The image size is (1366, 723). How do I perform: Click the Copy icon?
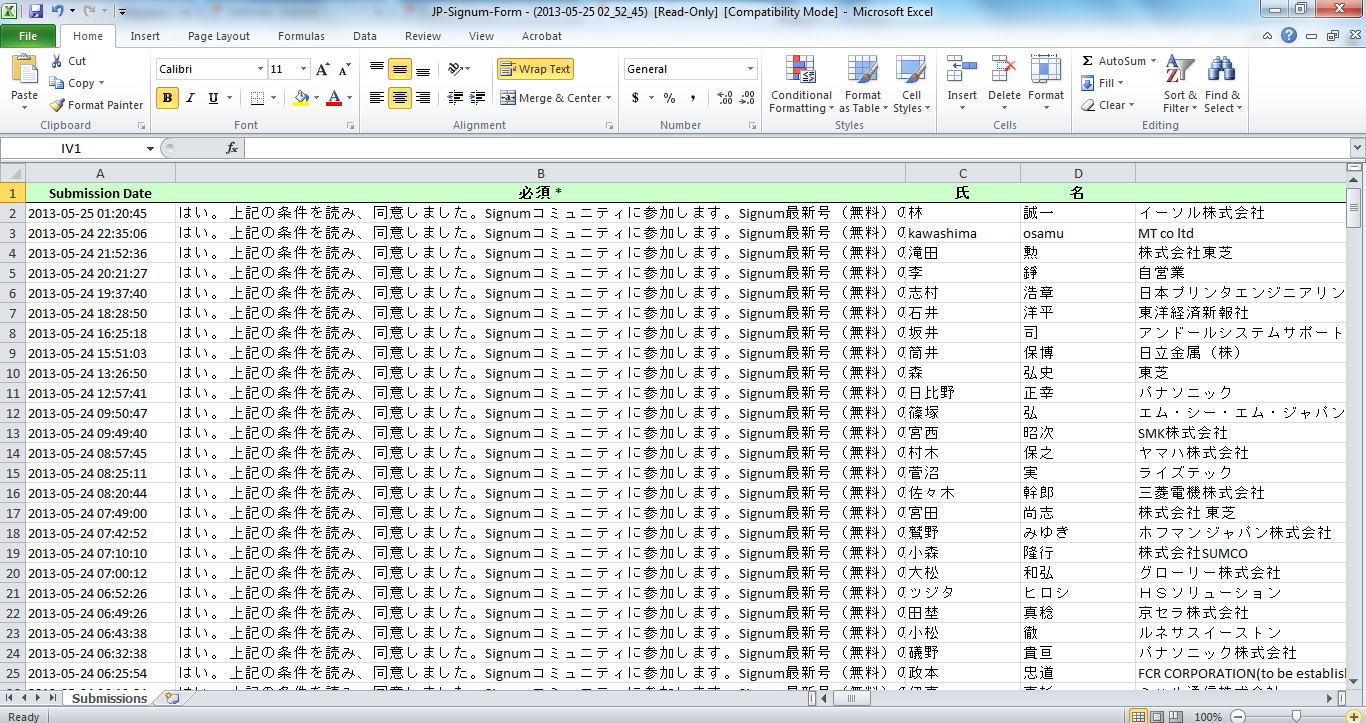click(57, 83)
